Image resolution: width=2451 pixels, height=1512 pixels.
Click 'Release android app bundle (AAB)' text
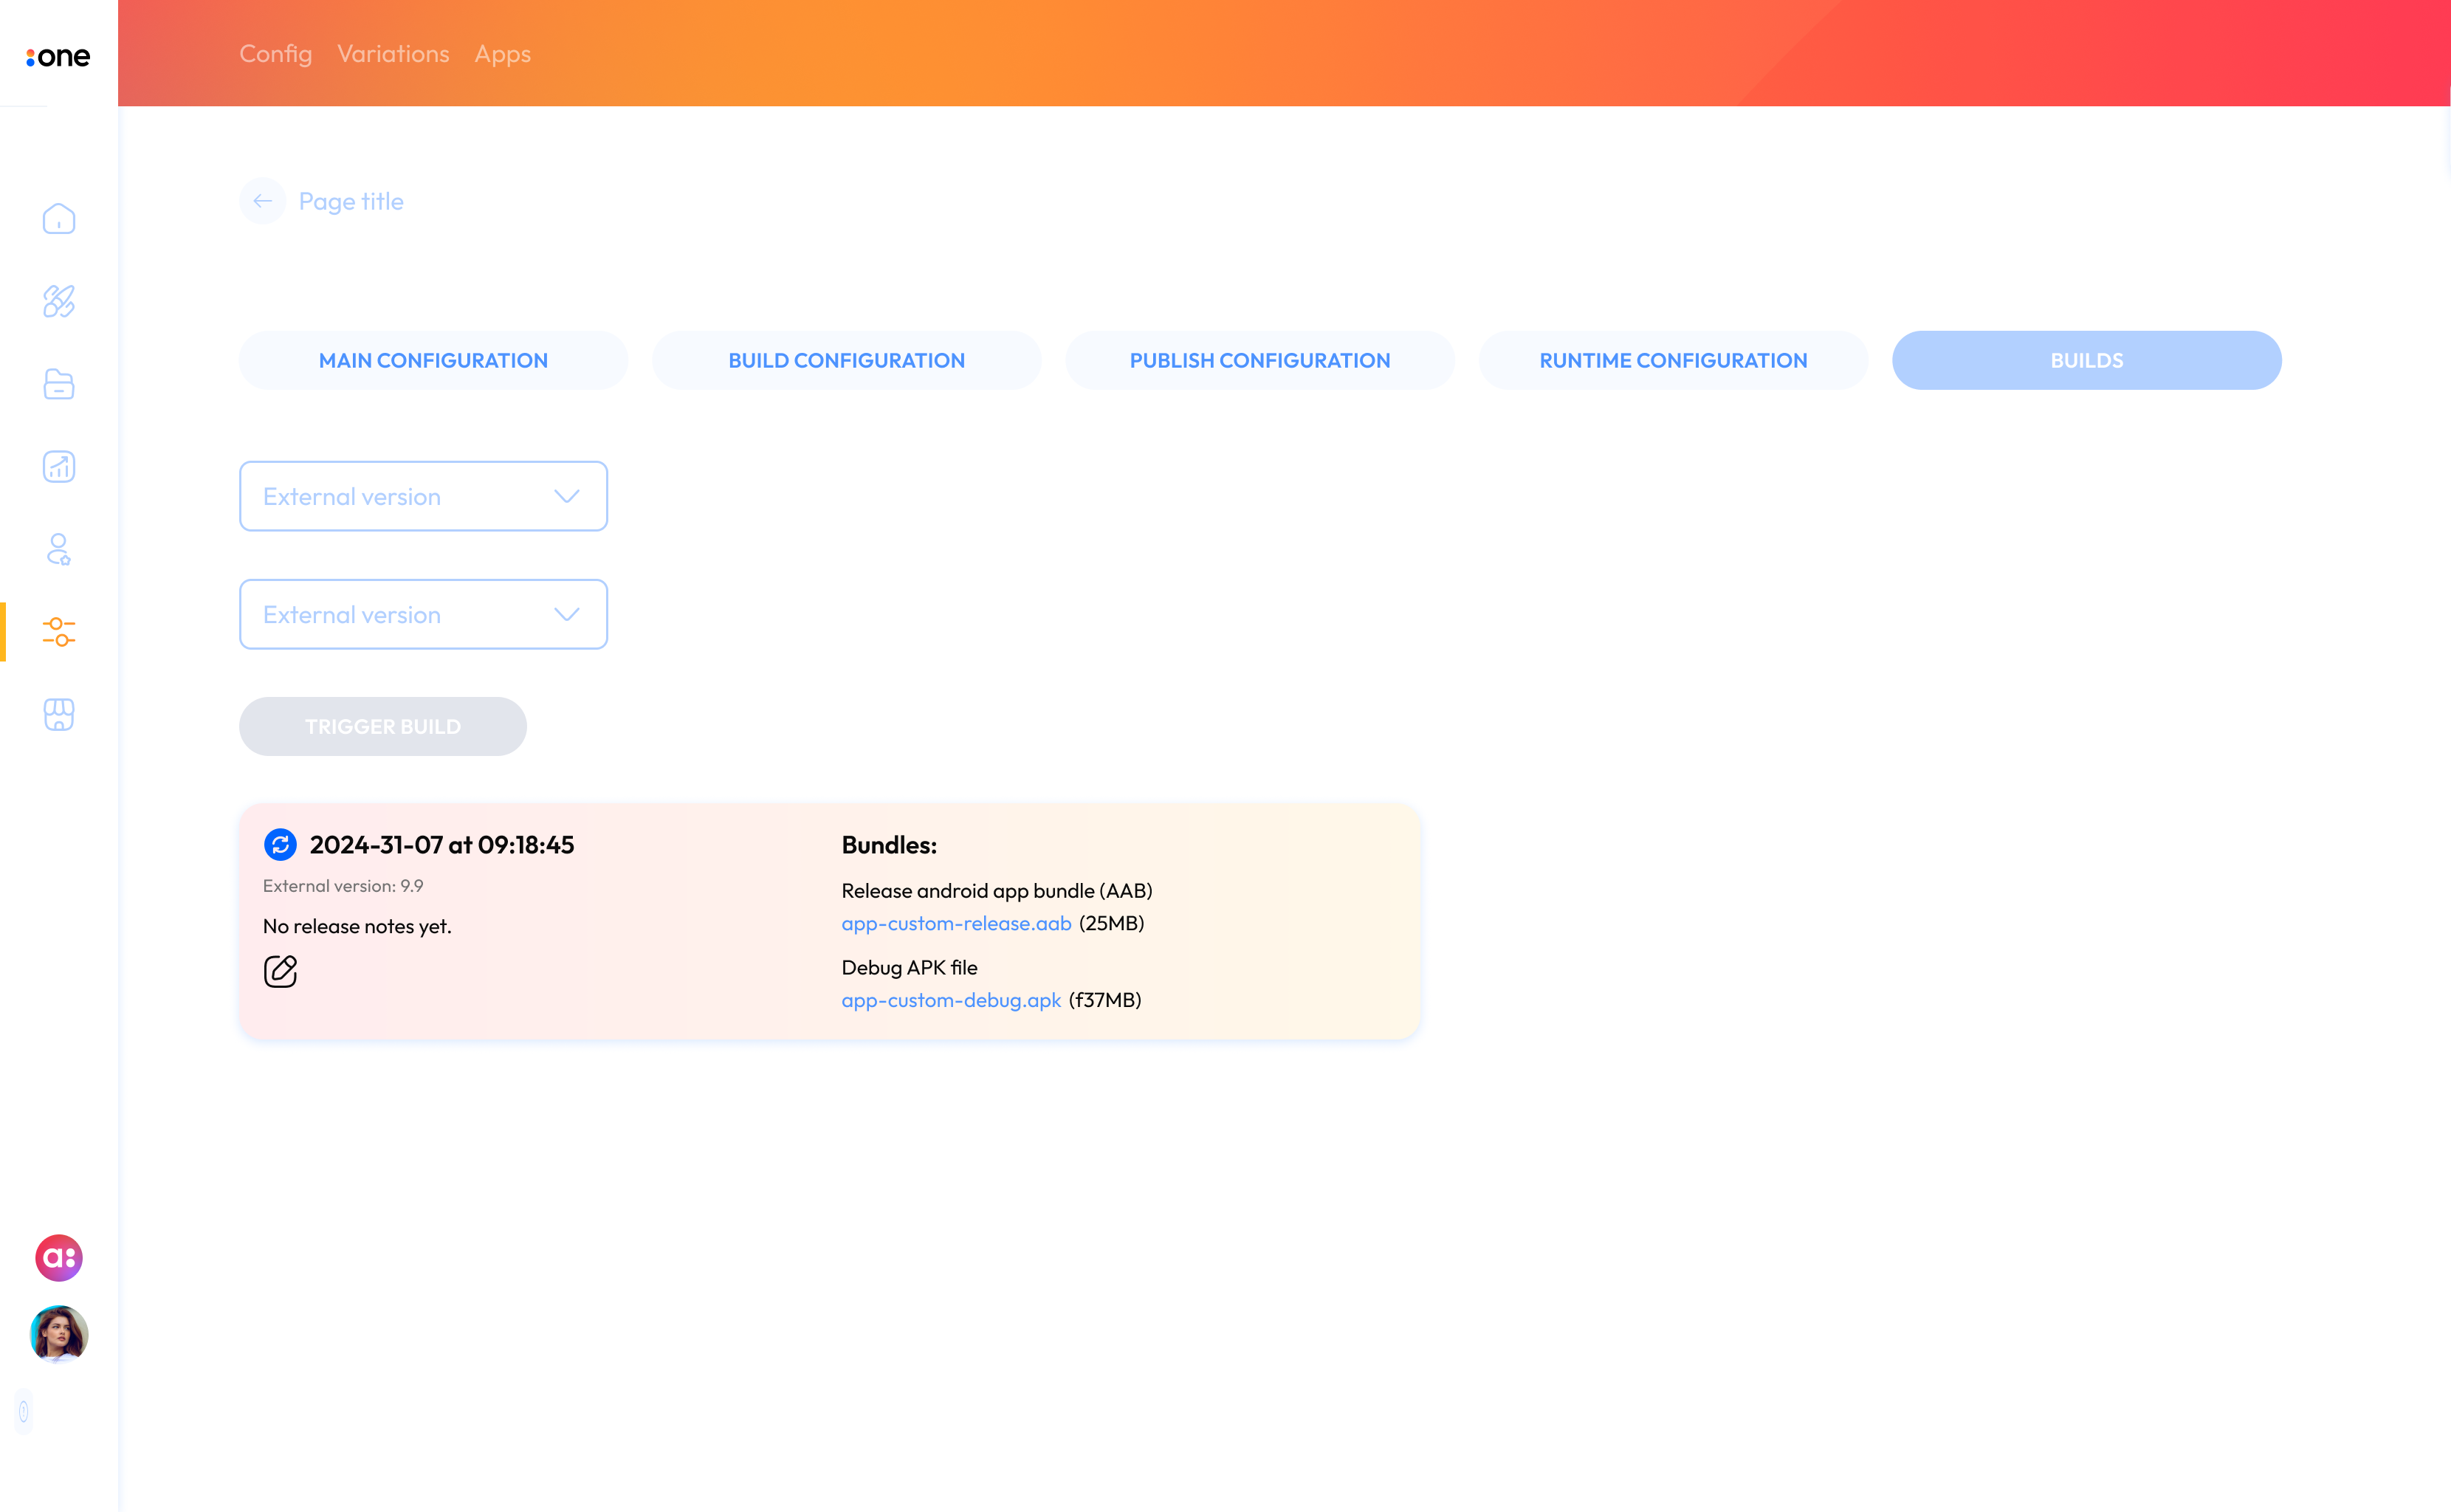(x=997, y=891)
